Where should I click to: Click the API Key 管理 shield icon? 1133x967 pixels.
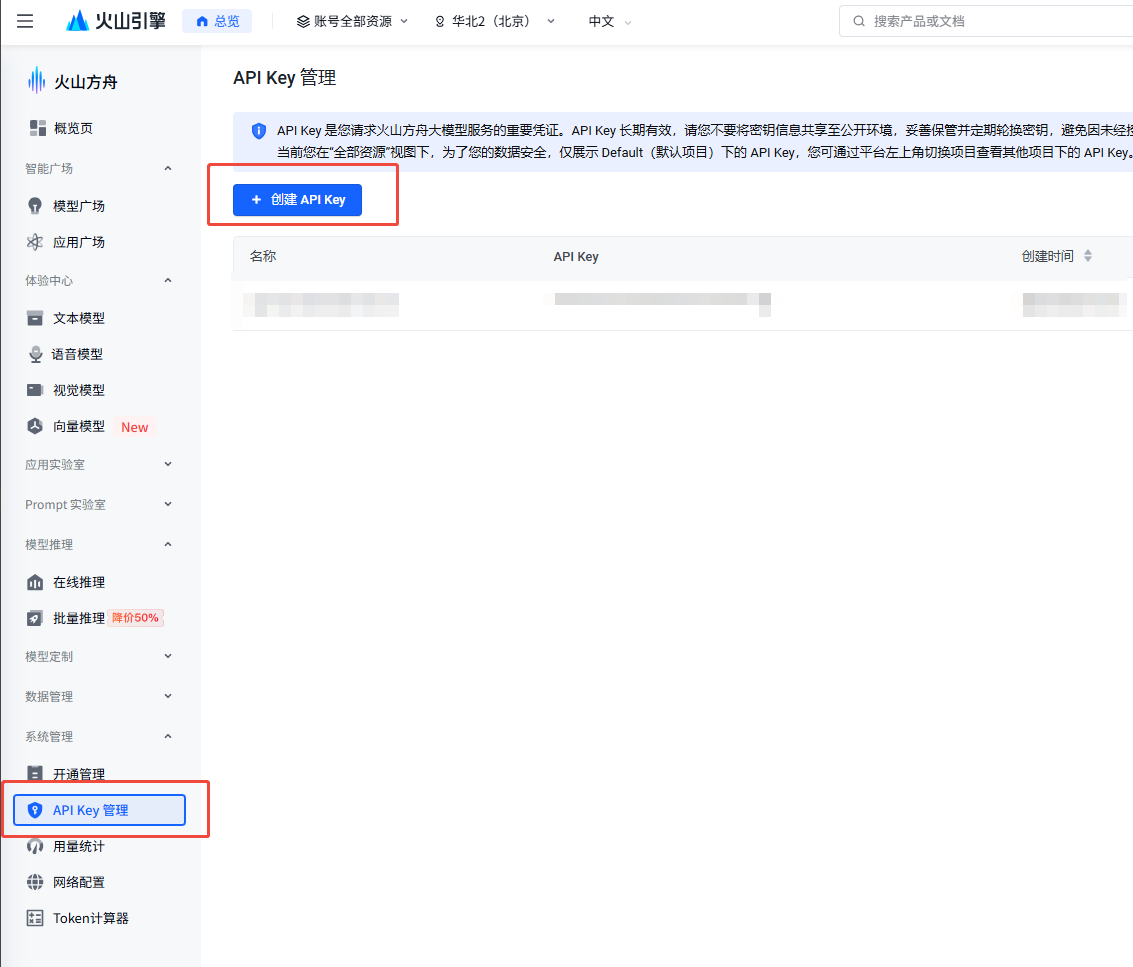(35, 810)
